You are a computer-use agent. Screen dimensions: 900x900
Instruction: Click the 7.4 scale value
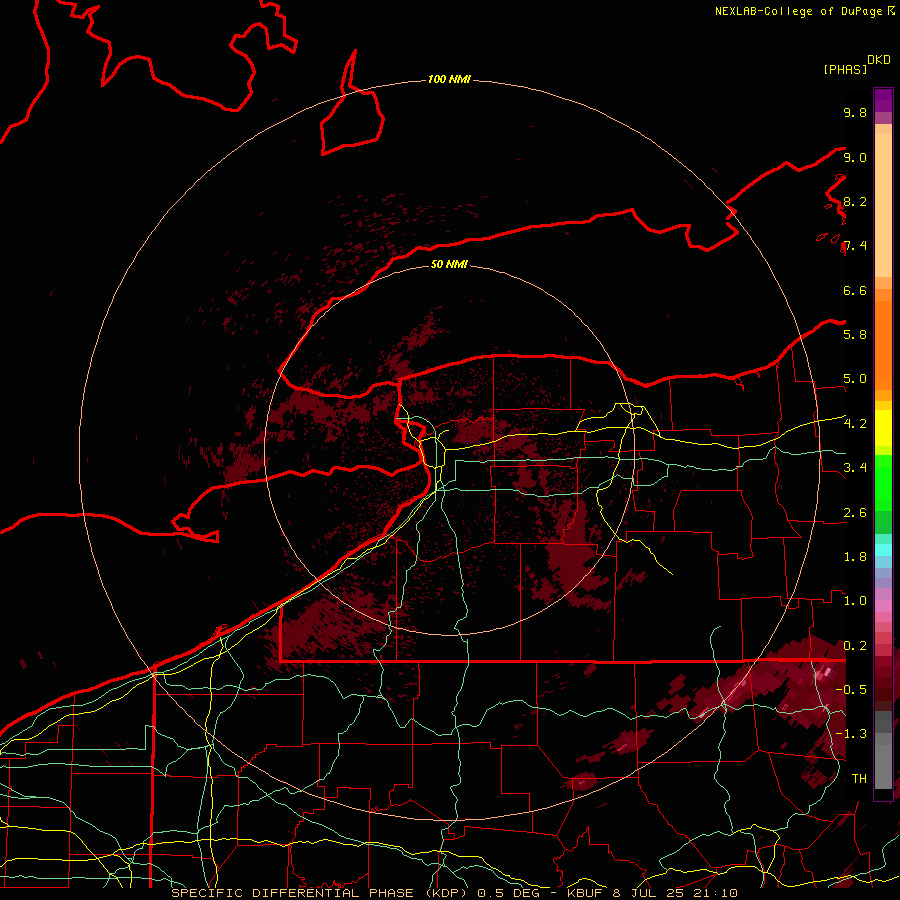855,246
